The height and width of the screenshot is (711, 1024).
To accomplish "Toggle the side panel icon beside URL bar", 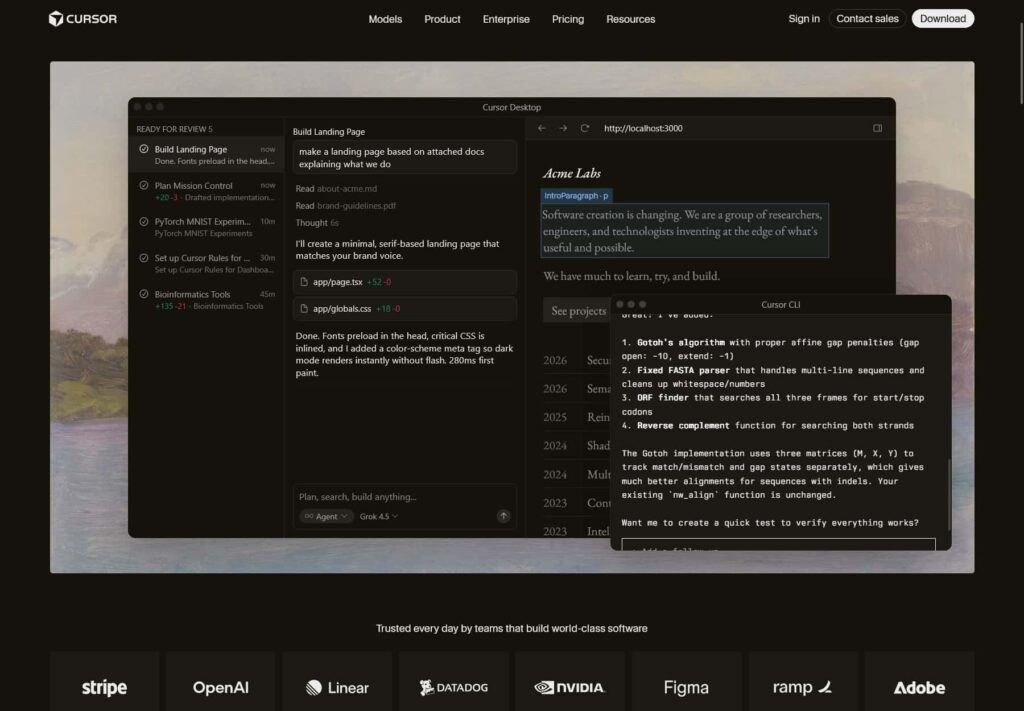I will click(878, 129).
